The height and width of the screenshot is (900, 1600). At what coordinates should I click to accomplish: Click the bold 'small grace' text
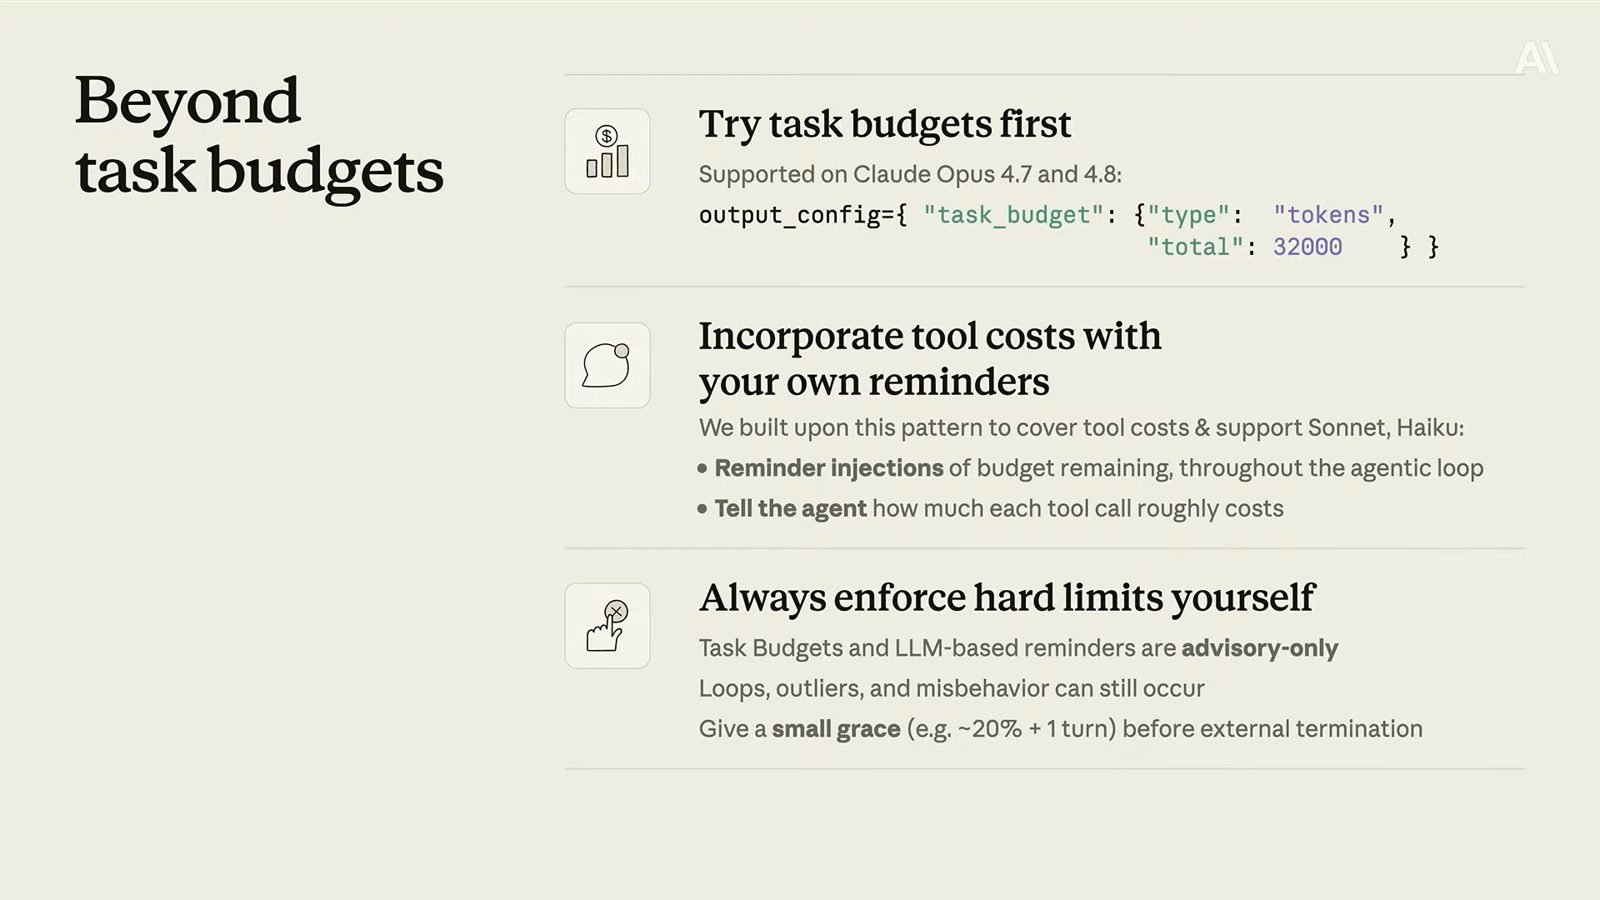coord(835,729)
